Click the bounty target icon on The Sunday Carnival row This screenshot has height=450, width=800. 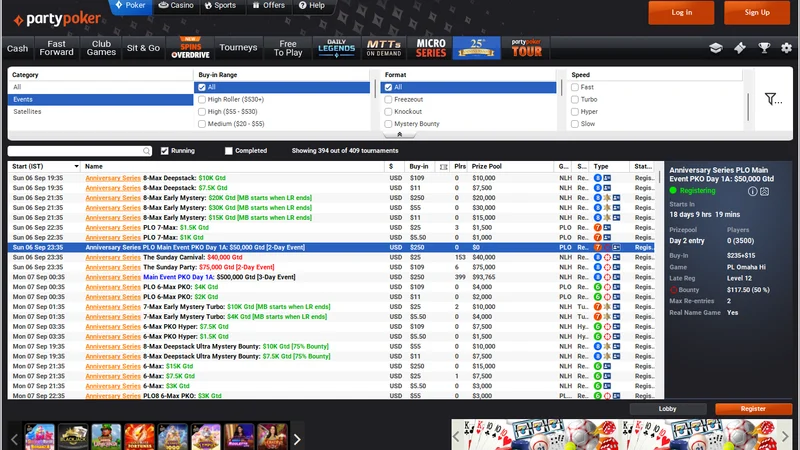(x=607, y=257)
